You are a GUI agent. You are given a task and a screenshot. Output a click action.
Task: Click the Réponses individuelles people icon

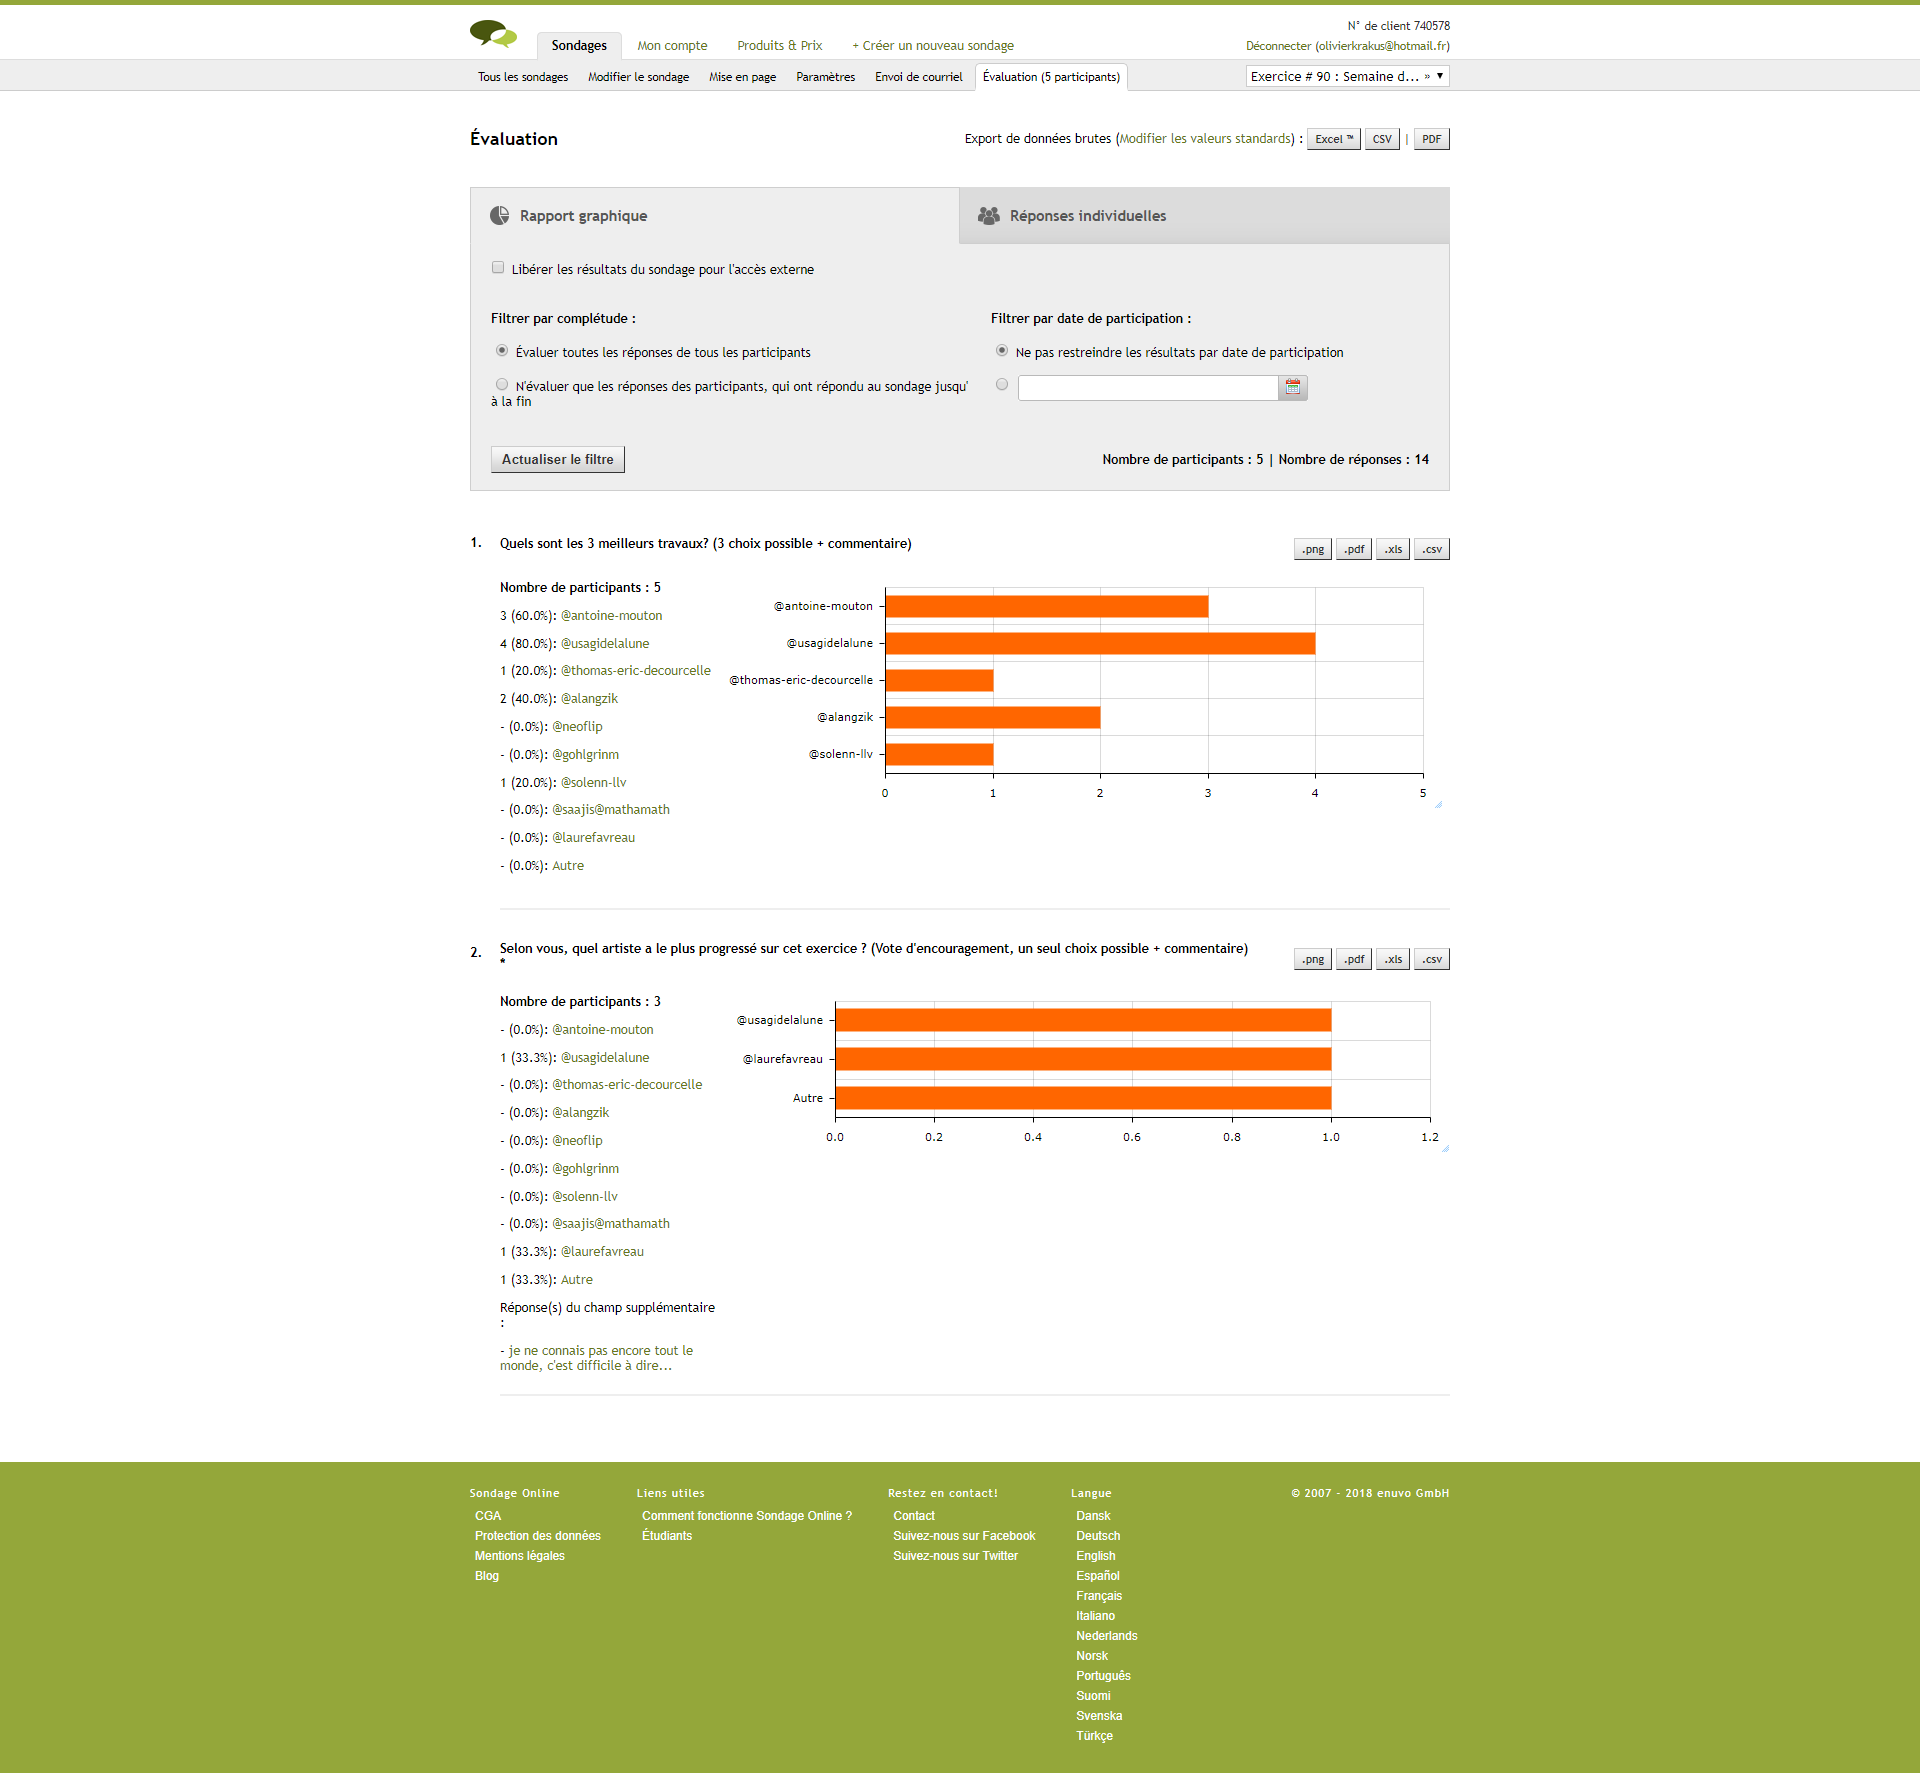988,216
